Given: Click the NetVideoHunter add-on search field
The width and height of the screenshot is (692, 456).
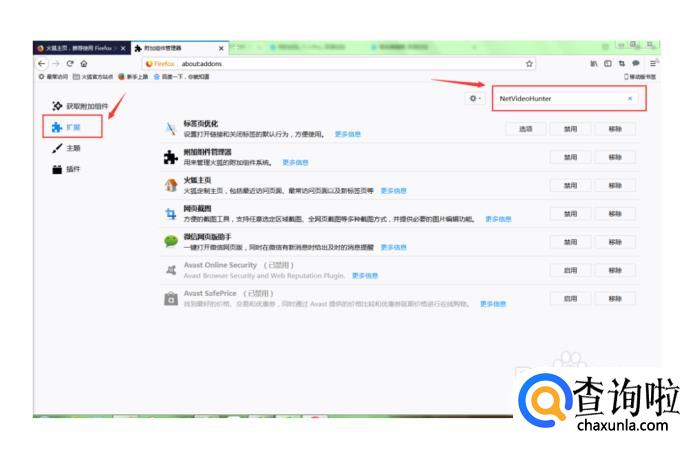Looking at the screenshot, I should [568, 98].
